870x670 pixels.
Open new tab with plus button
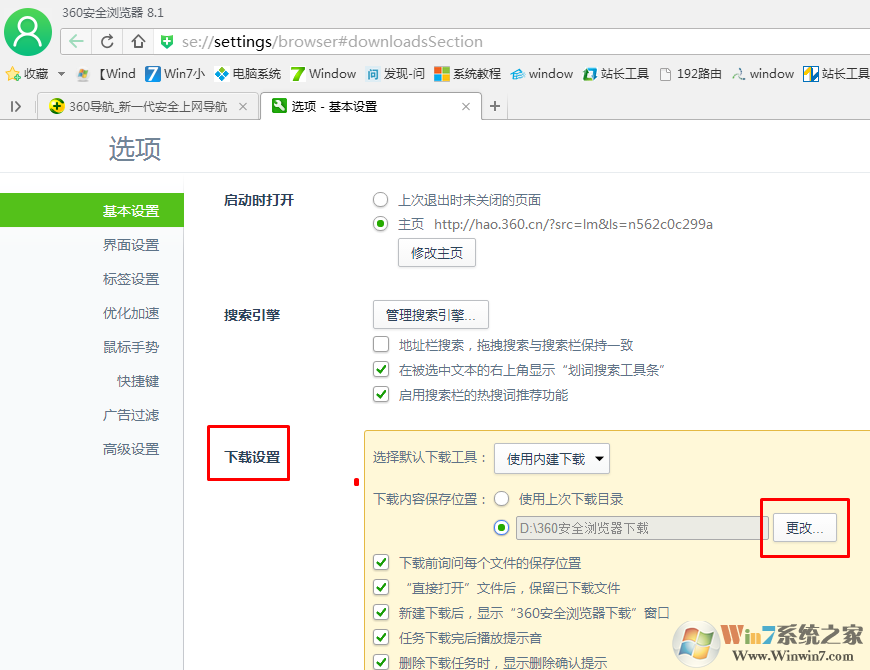pos(494,107)
